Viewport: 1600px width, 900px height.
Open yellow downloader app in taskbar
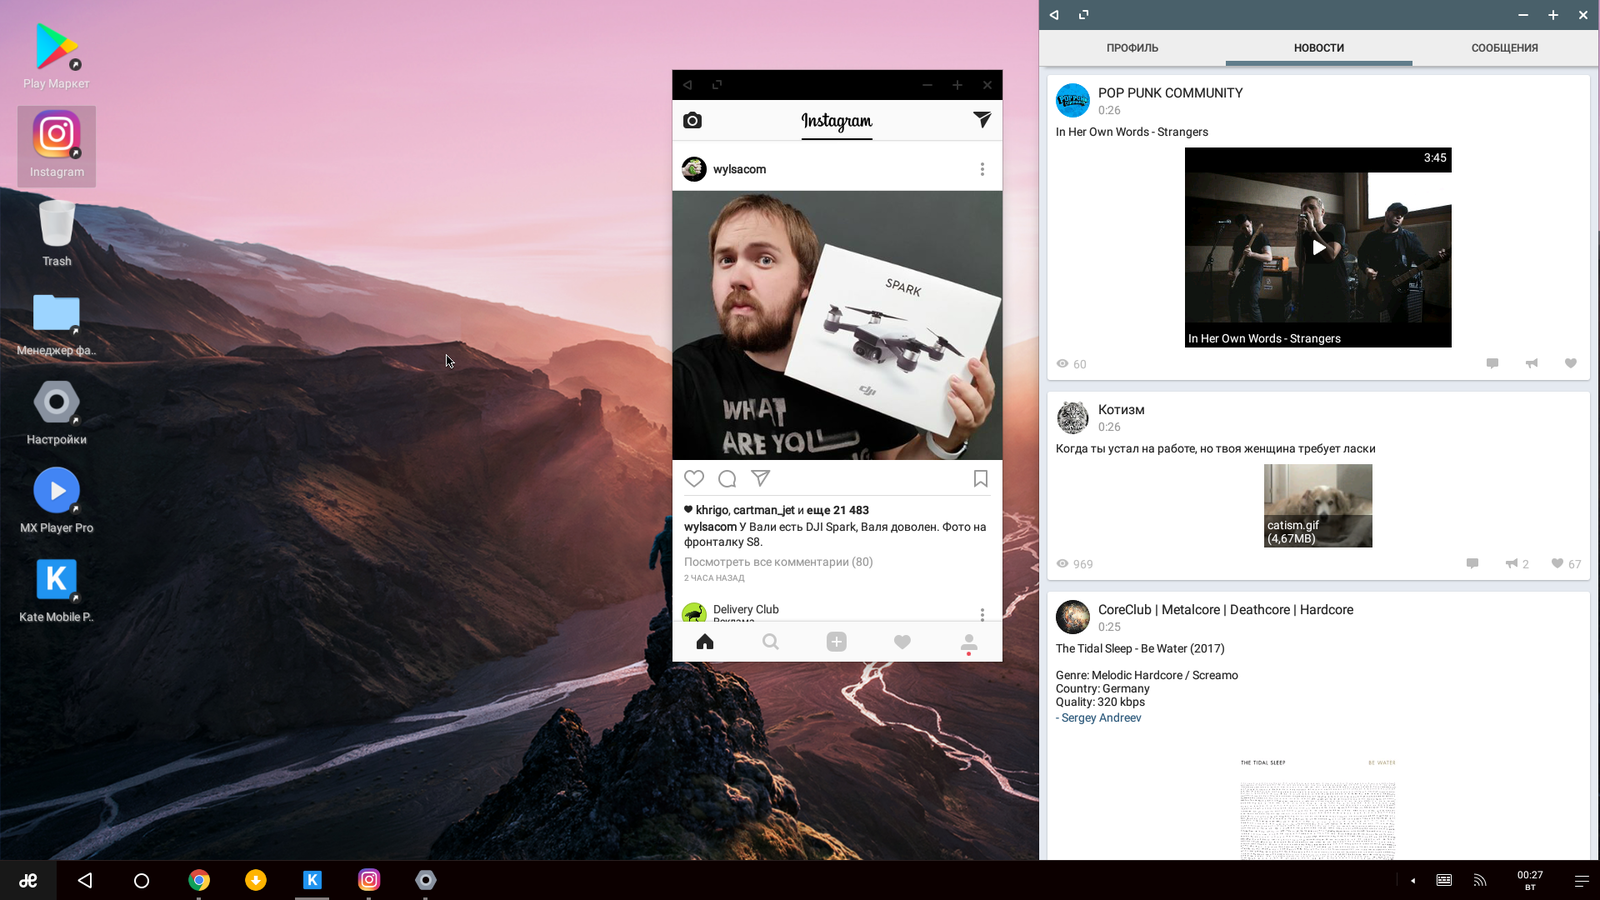(x=256, y=880)
